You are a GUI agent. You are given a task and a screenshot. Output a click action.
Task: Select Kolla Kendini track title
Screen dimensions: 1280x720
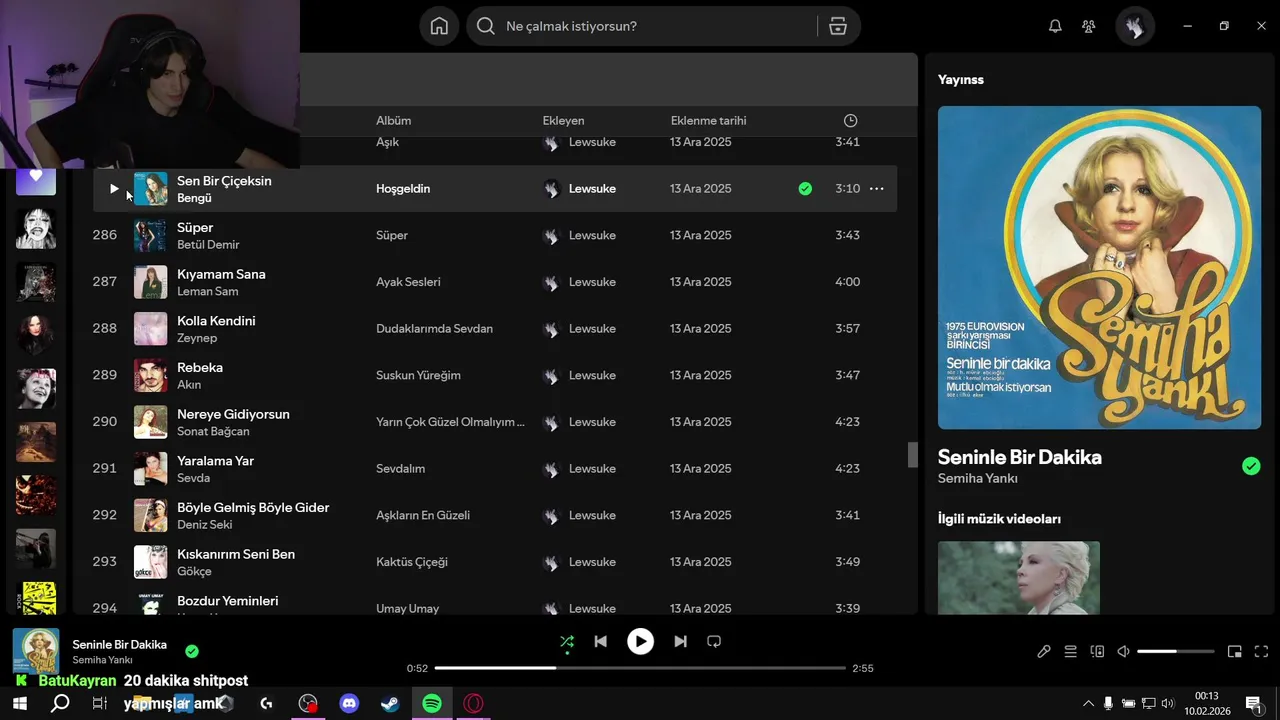coord(216,321)
